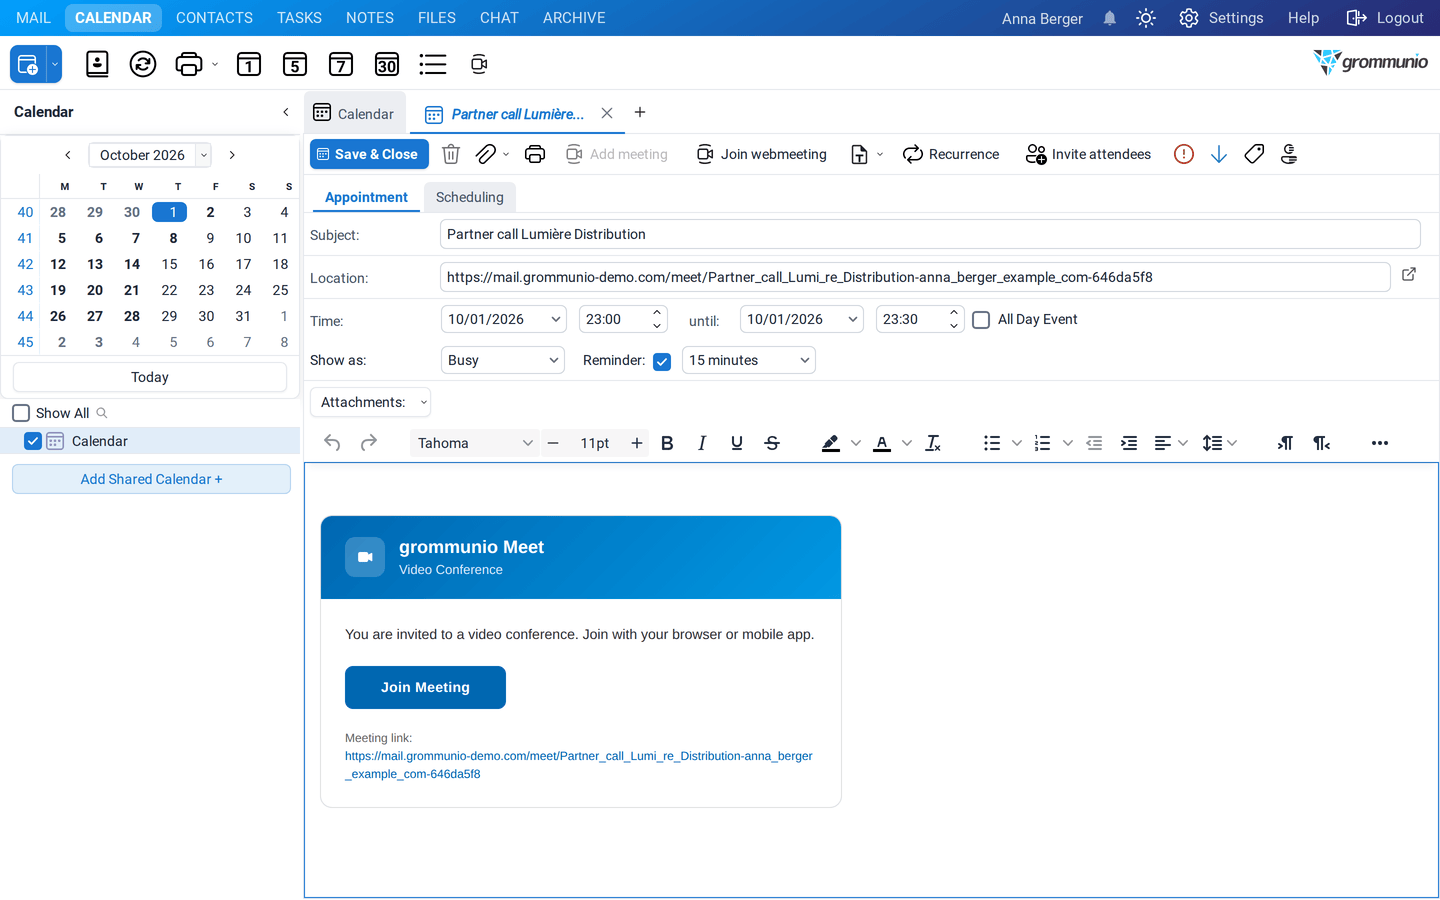The image size is (1440, 900).
Task: Open the 15 minutes reminder dropdown
Action: [x=749, y=360]
